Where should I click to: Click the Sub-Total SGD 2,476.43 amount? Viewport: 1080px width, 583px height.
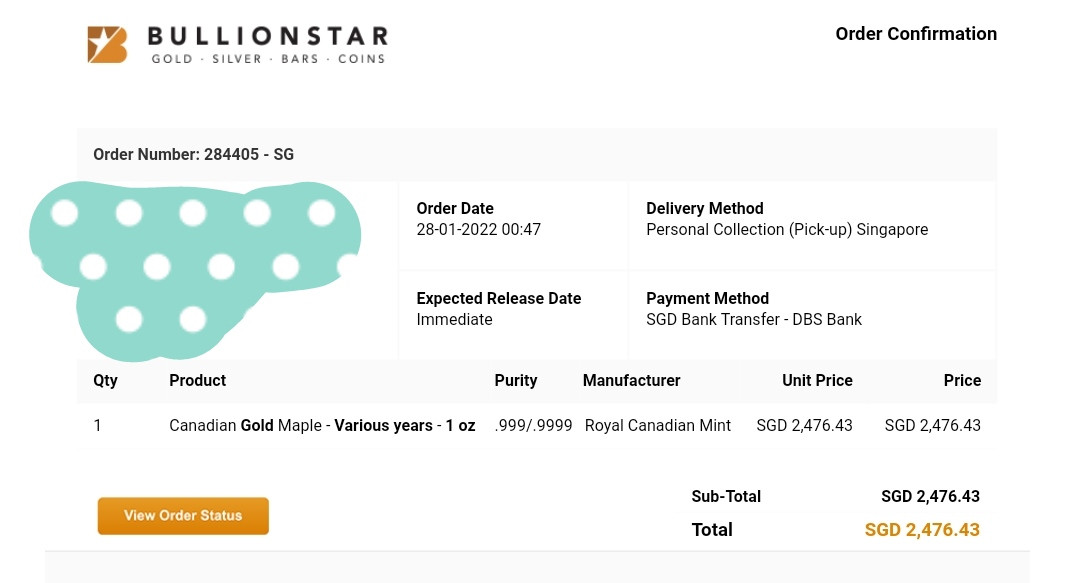coord(930,497)
